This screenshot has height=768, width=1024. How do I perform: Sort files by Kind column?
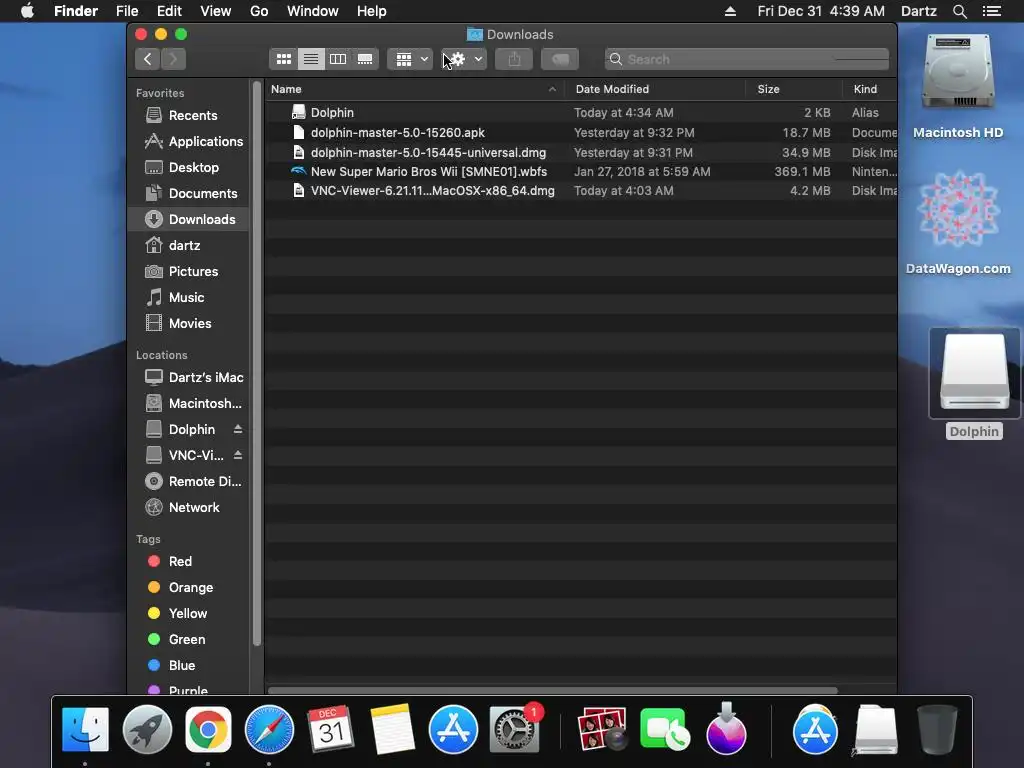[869, 89]
